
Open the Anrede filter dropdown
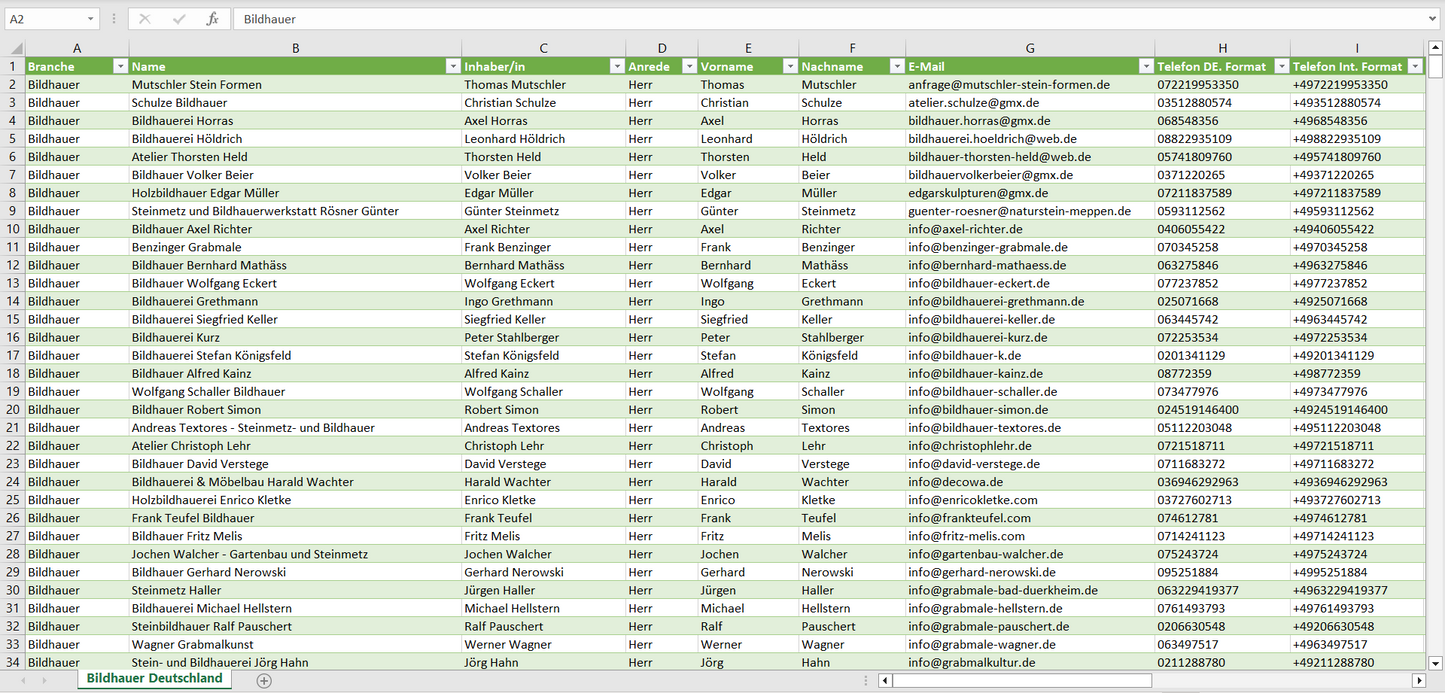tap(688, 67)
